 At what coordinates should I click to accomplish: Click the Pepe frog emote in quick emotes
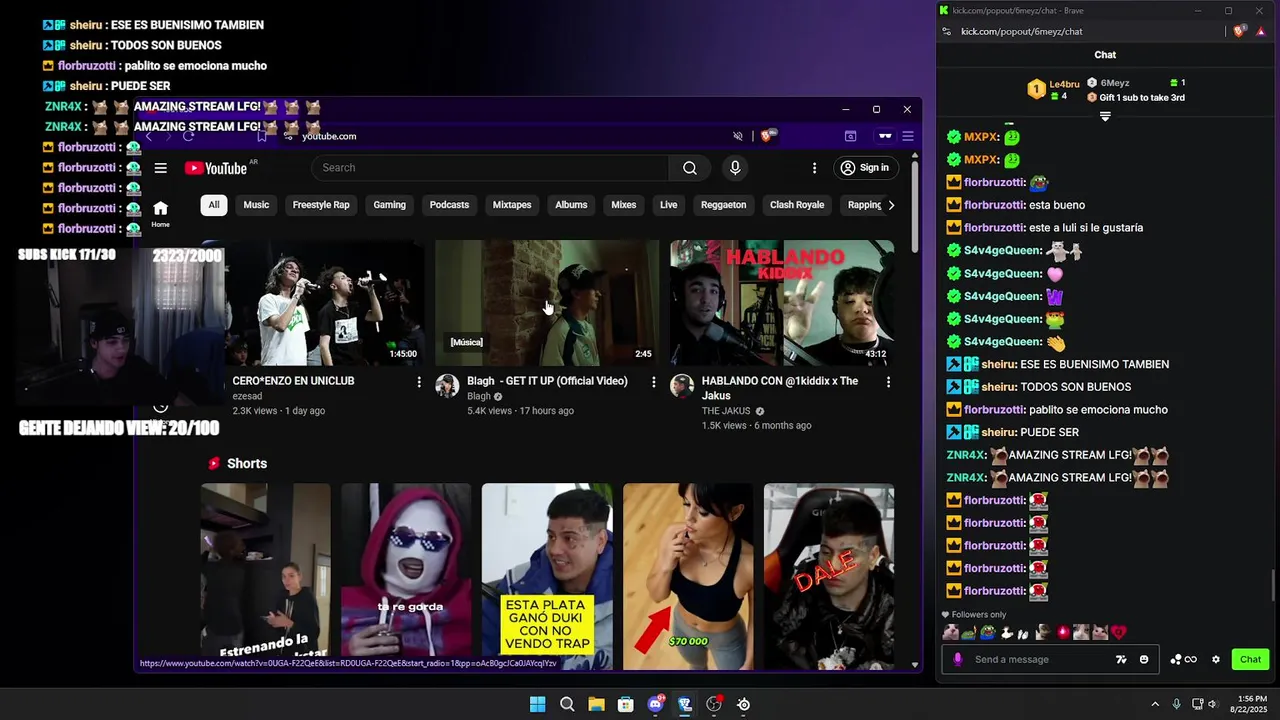(x=987, y=632)
